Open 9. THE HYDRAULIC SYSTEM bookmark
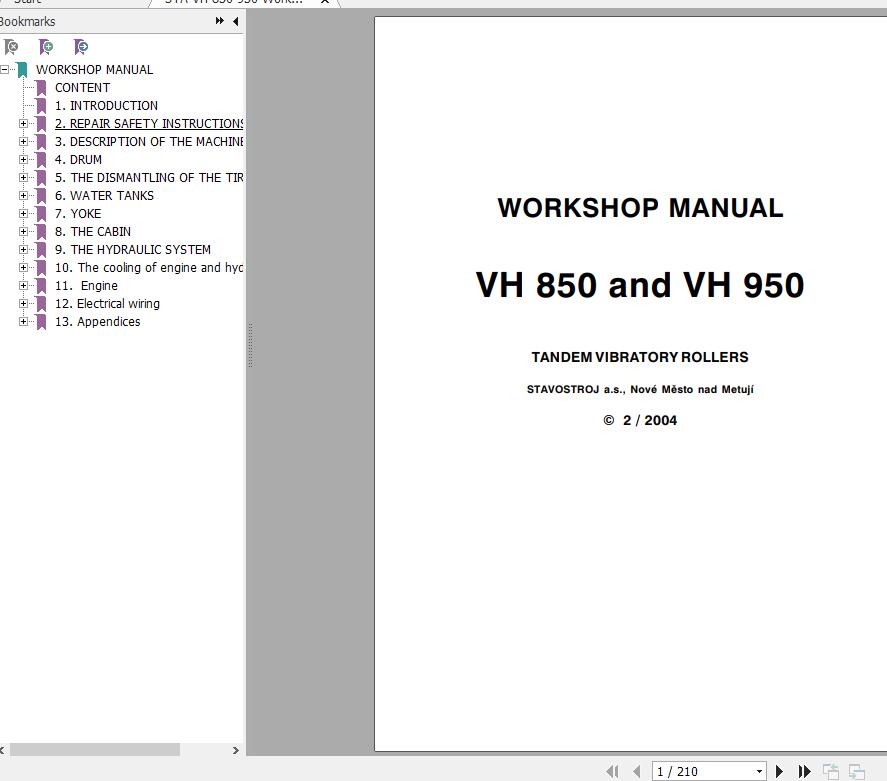The height and width of the screenshot is (781, 887). (x=133, y=249)
